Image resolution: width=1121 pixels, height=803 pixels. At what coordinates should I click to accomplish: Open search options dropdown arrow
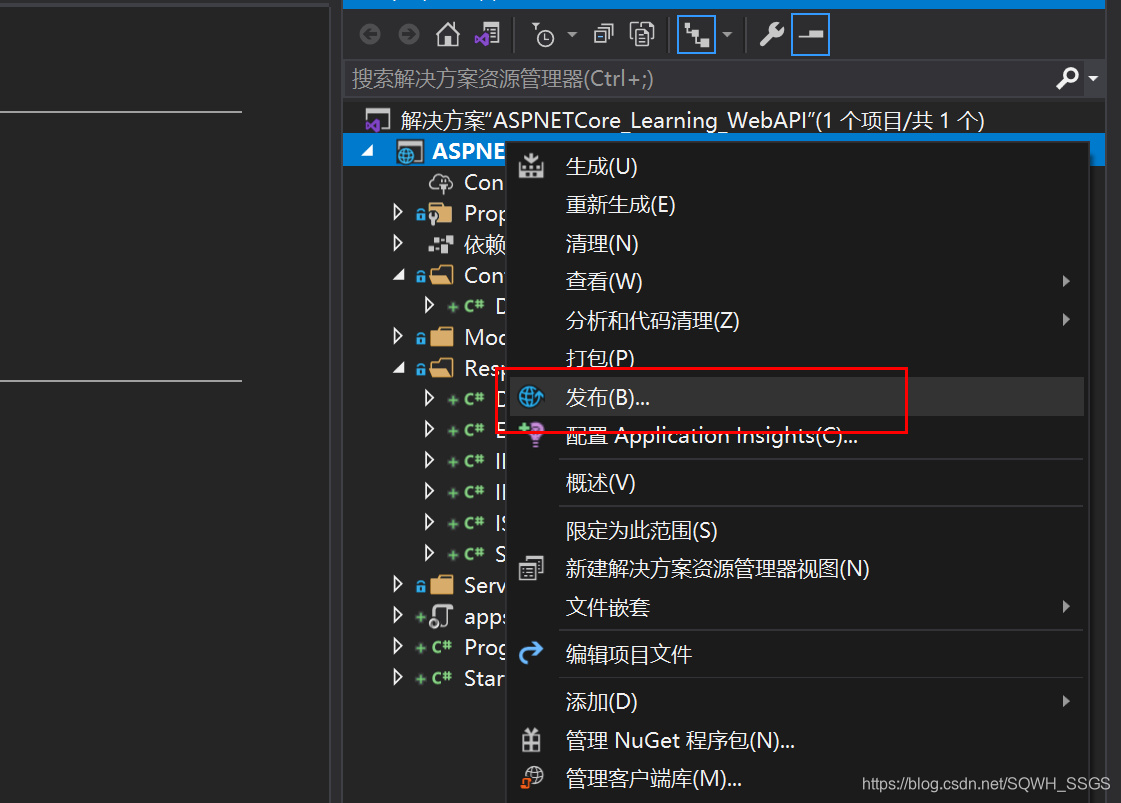[1093, 78]
